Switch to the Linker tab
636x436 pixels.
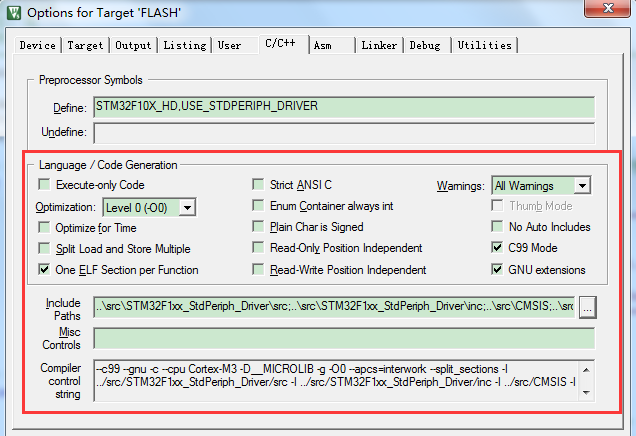pos(379,45)
